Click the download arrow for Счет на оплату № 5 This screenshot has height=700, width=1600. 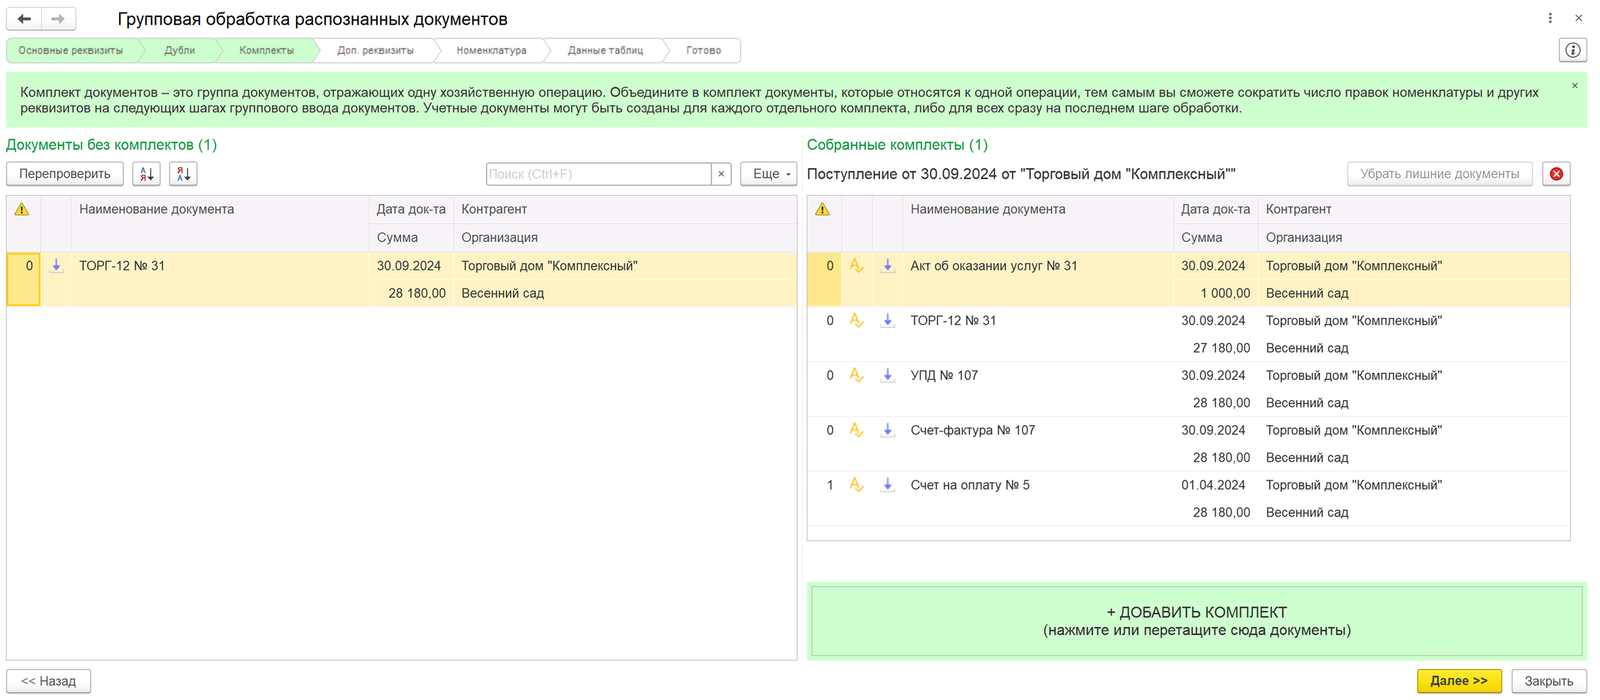click(887, 485)
